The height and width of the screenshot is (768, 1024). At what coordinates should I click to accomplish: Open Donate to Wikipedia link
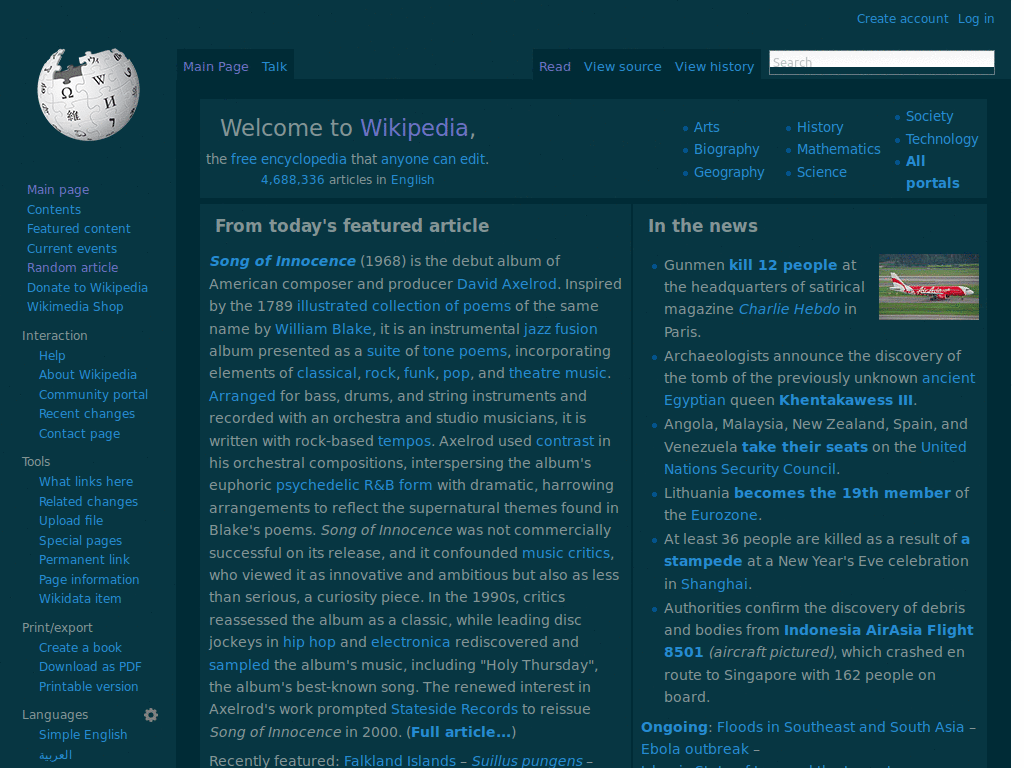click(87, 287)
